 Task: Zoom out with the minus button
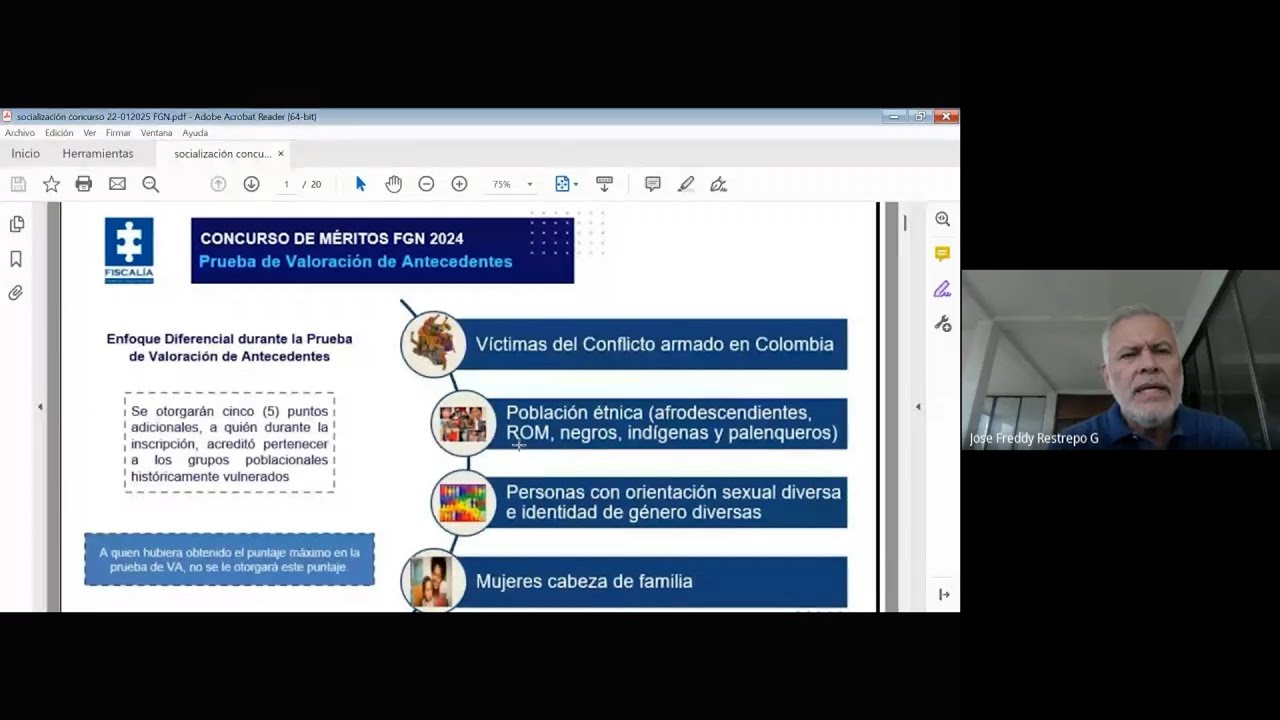coord(426,184)
